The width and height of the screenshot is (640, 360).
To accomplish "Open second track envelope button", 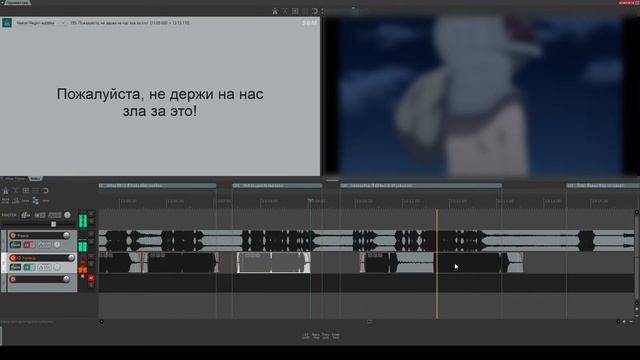I will tap(44, 267).
